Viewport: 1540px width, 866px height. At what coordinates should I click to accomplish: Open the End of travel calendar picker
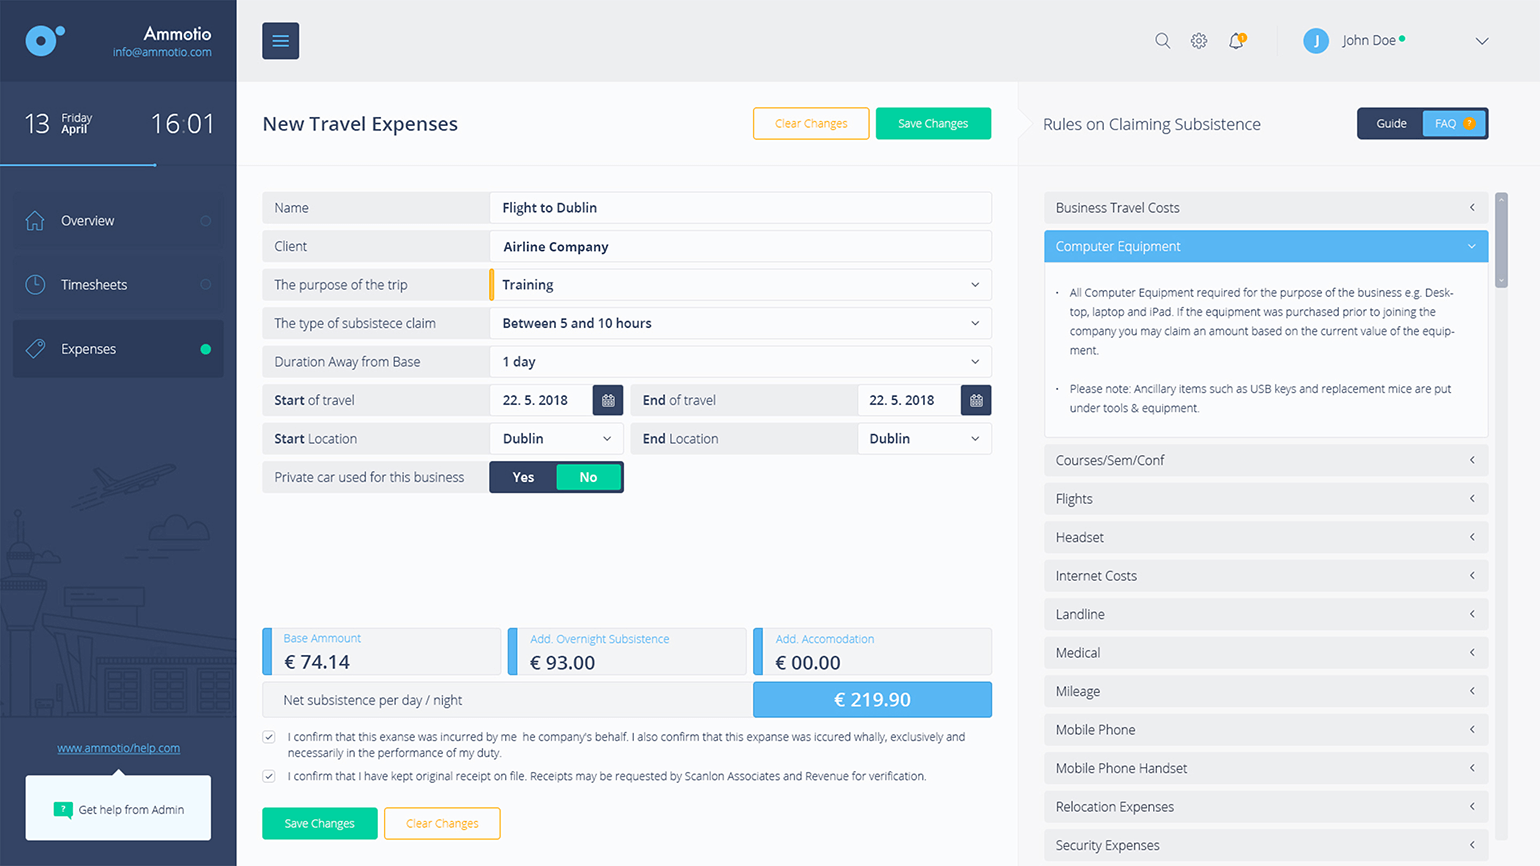click(x=976, y=400)
